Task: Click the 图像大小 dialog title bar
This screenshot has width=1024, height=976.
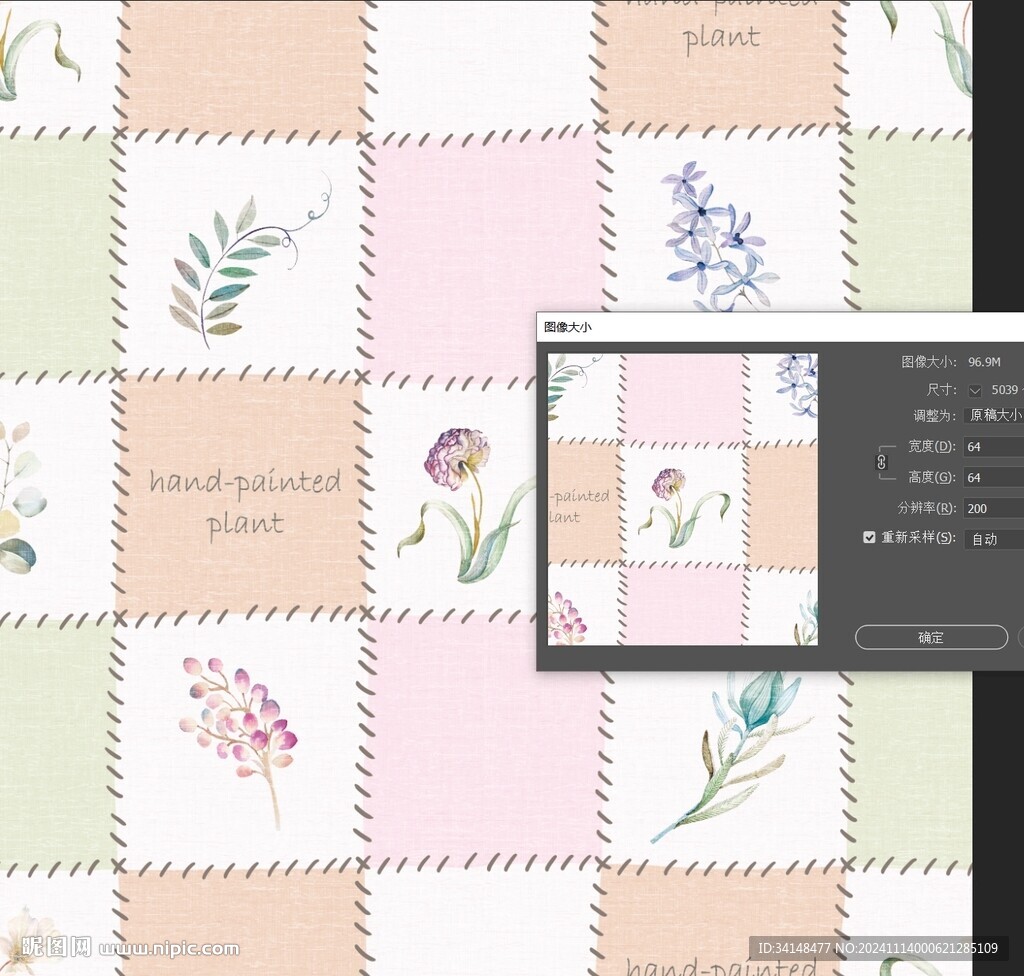Action: (780, 327)
